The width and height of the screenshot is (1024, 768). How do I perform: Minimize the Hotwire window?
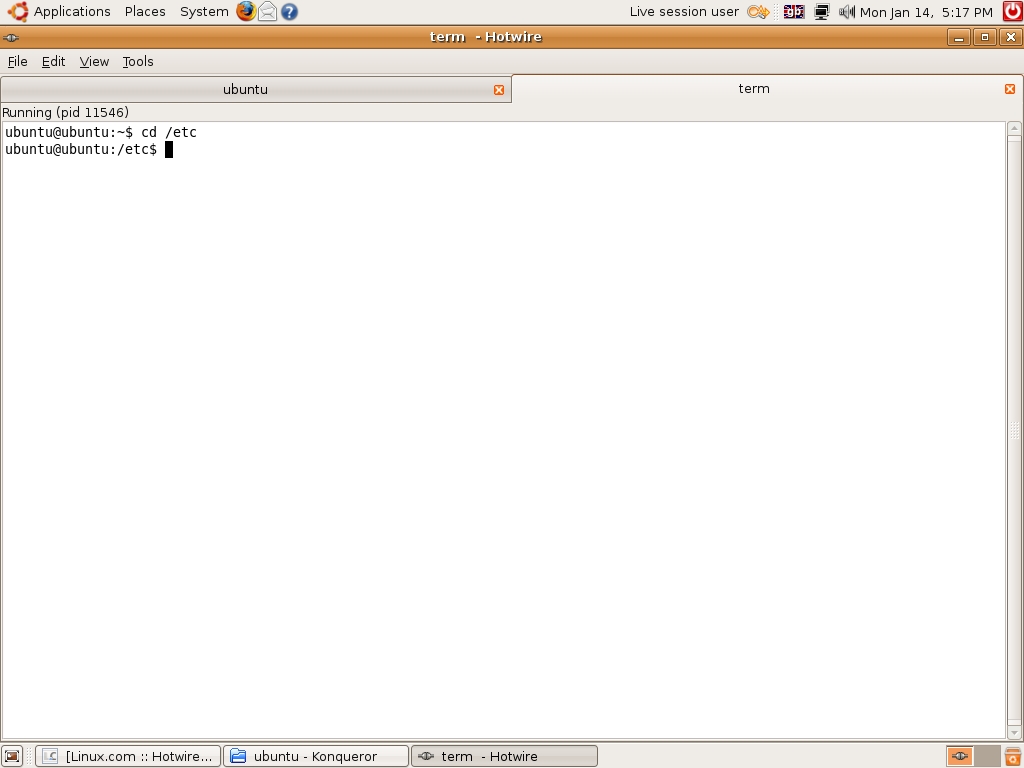tap(959, 37)
